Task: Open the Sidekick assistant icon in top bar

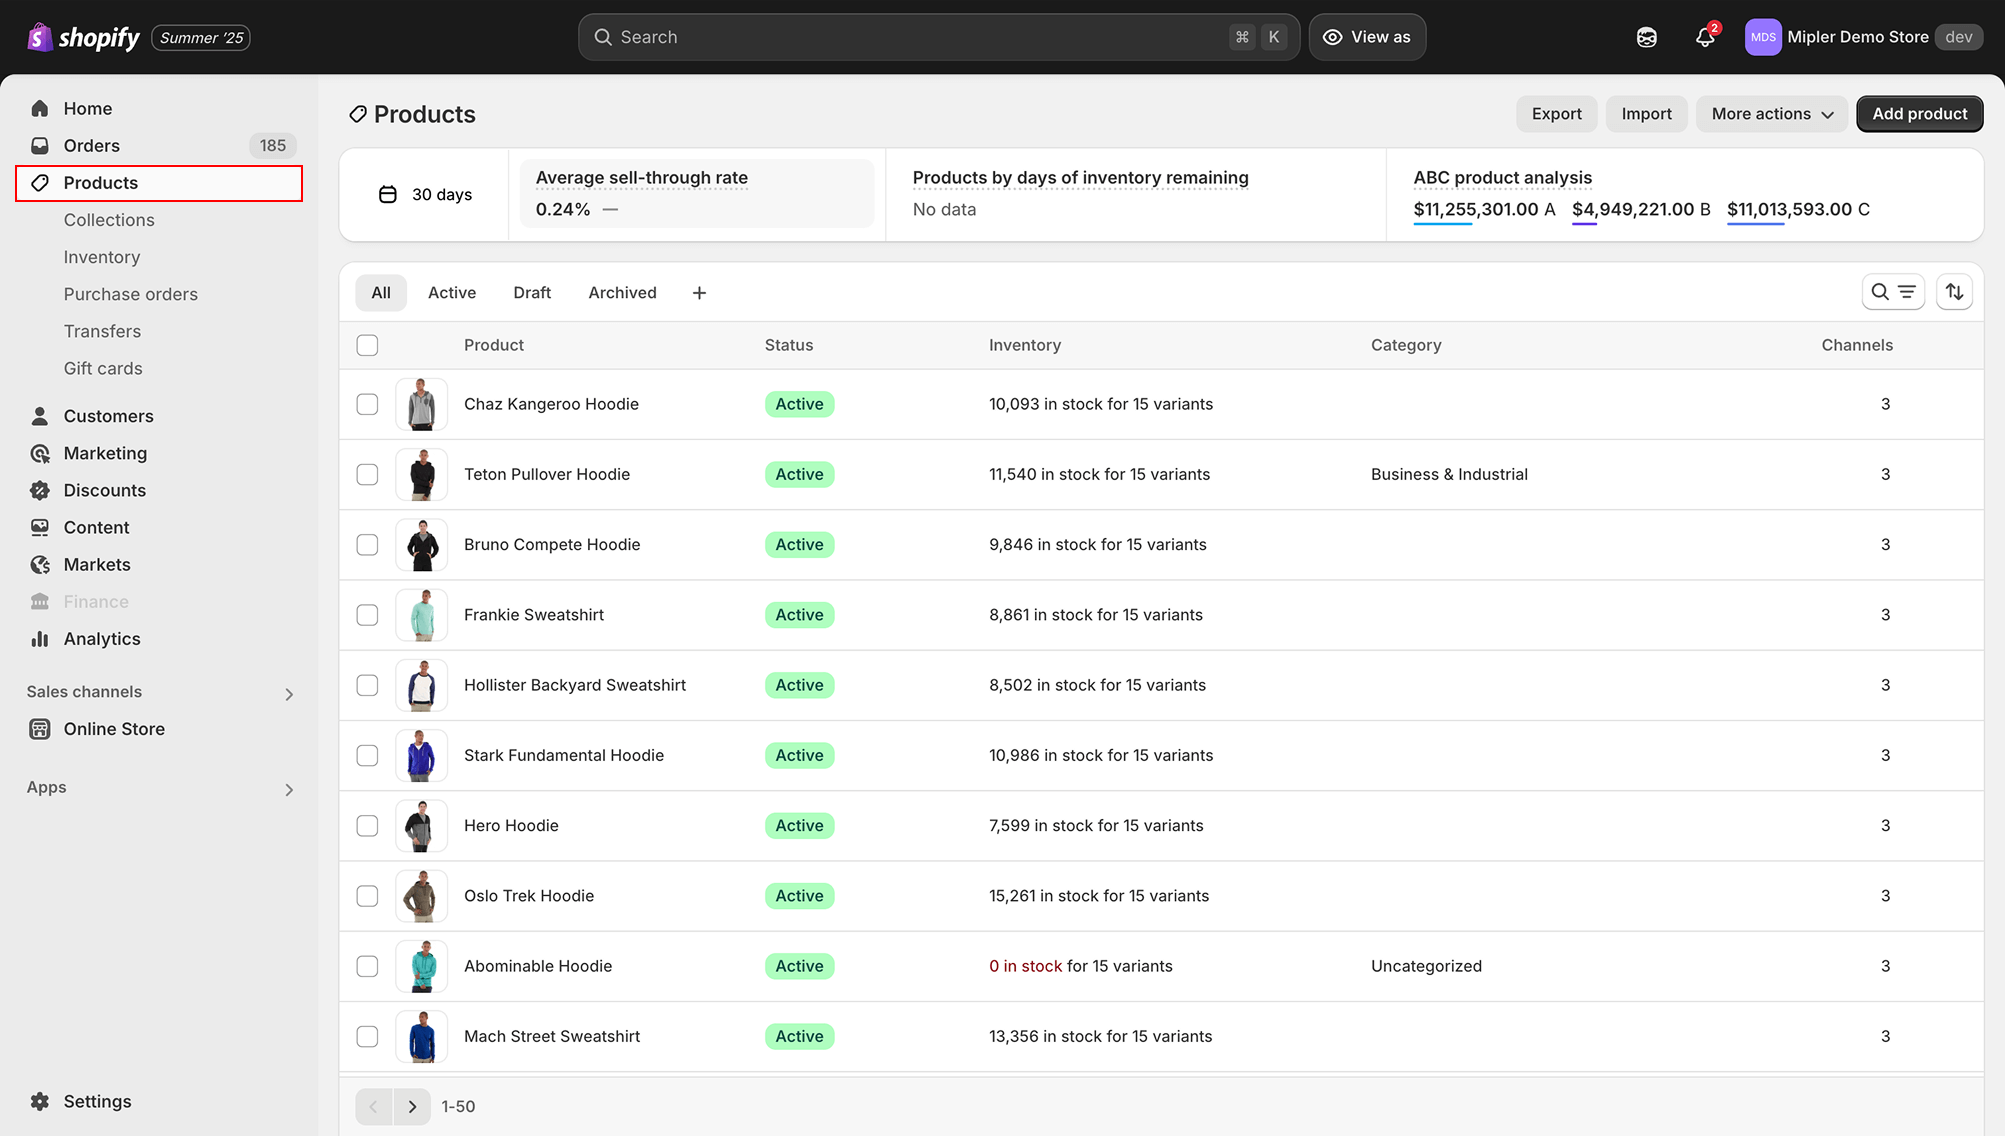Action: click(x=1646, y=38)
